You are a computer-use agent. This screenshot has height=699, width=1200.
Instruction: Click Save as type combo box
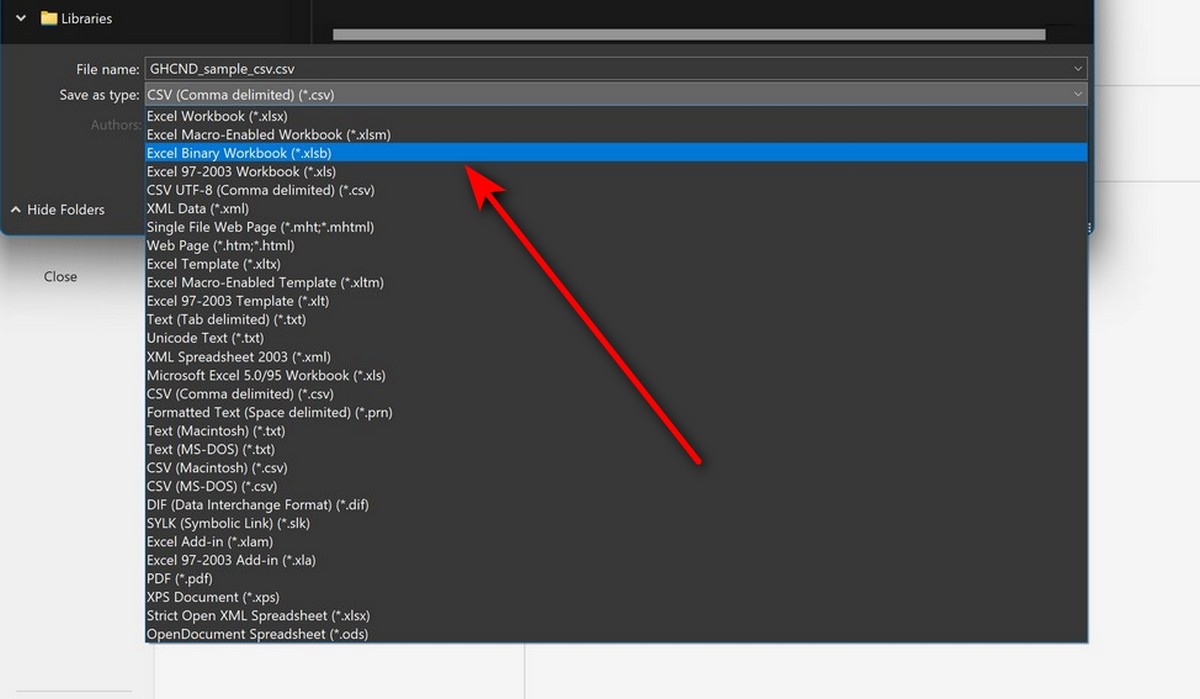tap(616, 95)
